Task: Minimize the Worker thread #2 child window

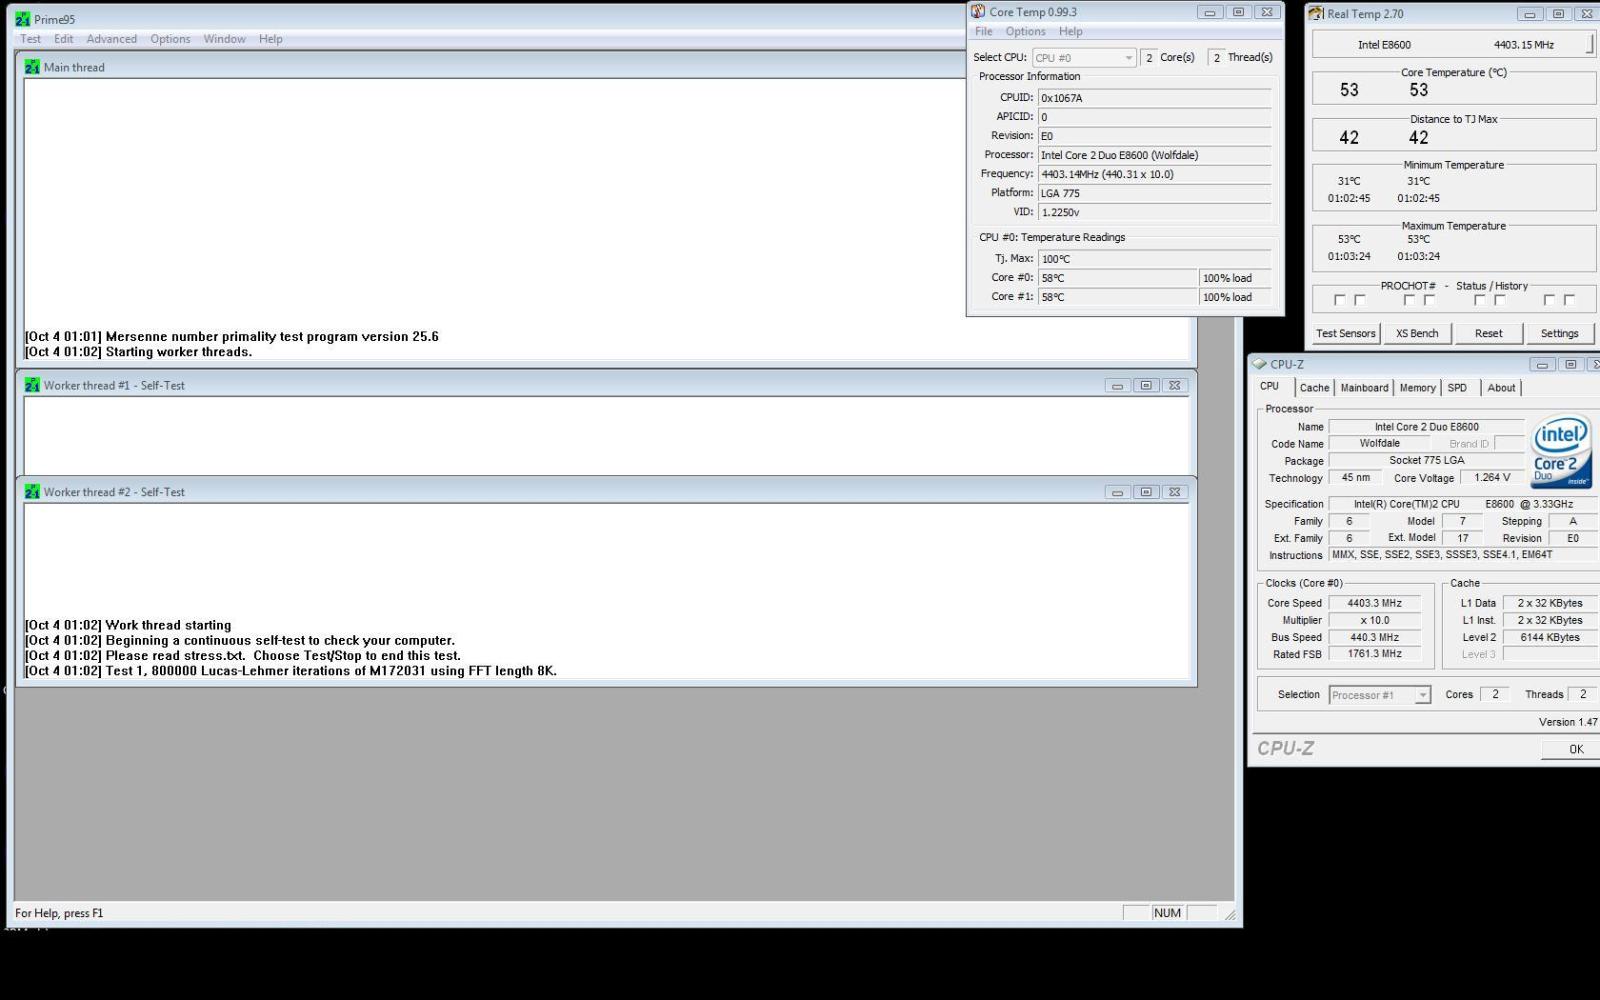Action: 1118,492
